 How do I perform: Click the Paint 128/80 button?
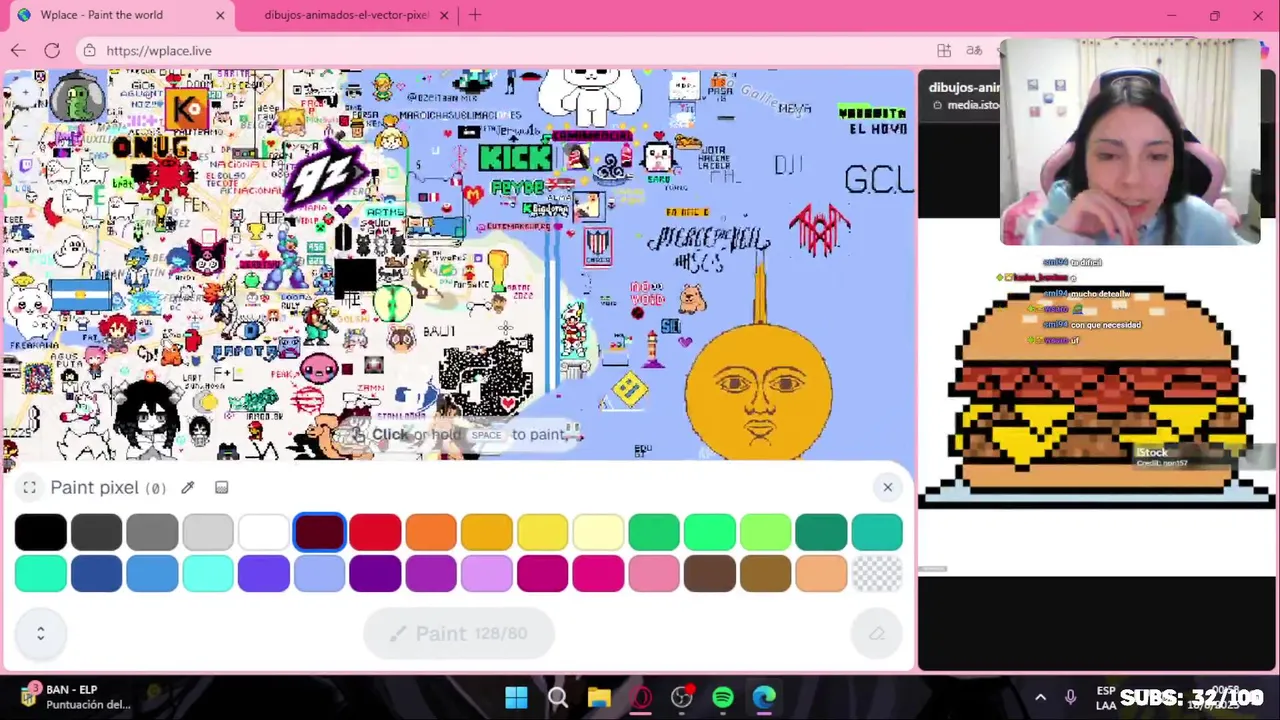[458, 634]
